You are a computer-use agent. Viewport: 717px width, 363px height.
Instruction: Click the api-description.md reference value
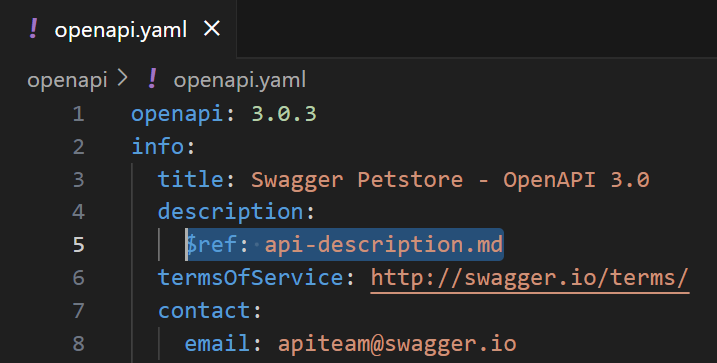pyautogui.click(x=384, y=245)
